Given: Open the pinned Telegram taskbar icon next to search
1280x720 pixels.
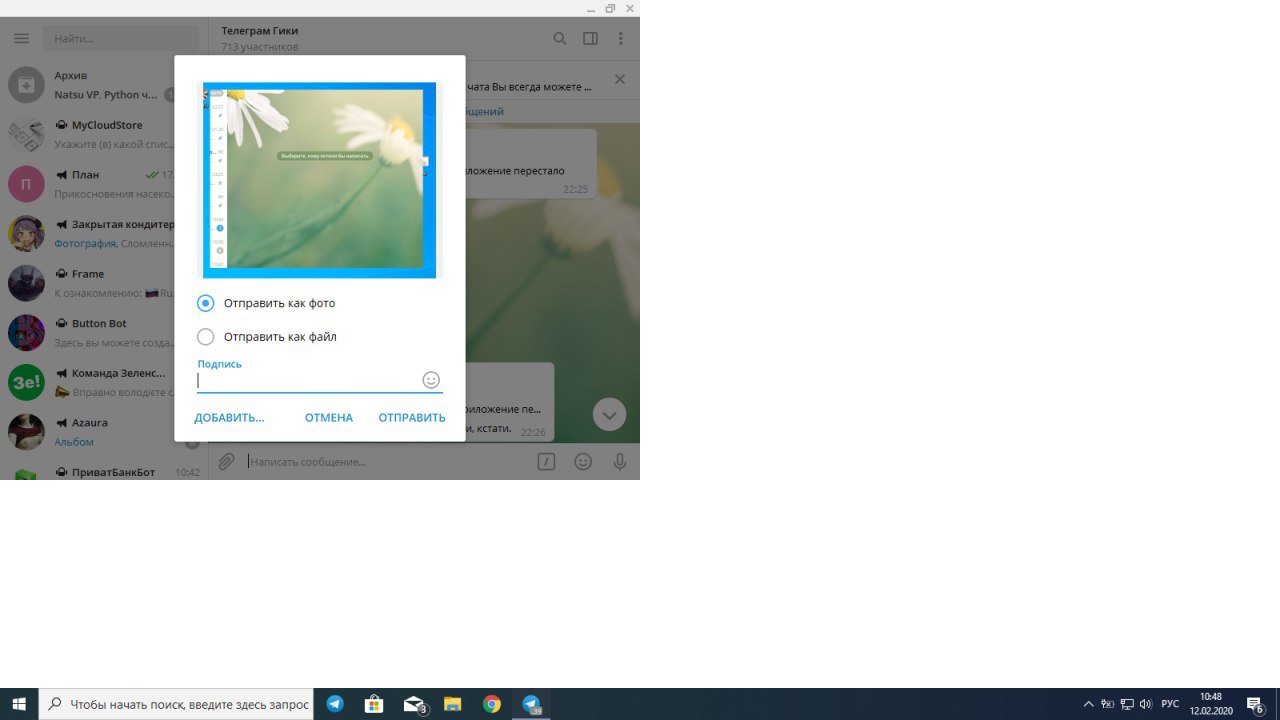Looking at the screenshot, I should 335,704.
